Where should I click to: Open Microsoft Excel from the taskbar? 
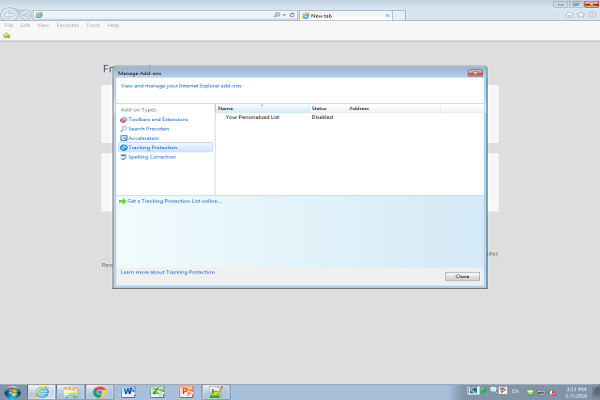click(x=157, y=392)
